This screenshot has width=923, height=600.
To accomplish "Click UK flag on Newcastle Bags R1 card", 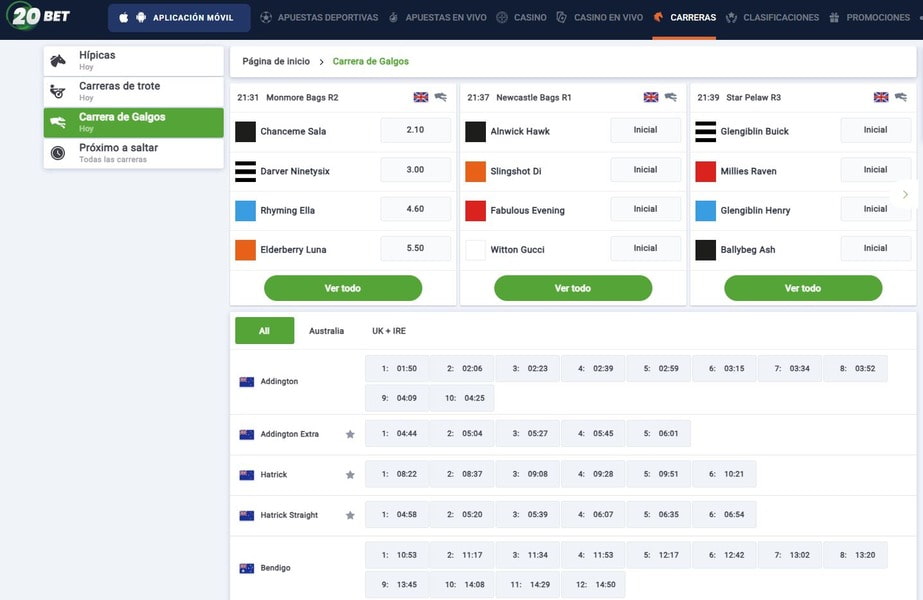I will pos(651,97).
